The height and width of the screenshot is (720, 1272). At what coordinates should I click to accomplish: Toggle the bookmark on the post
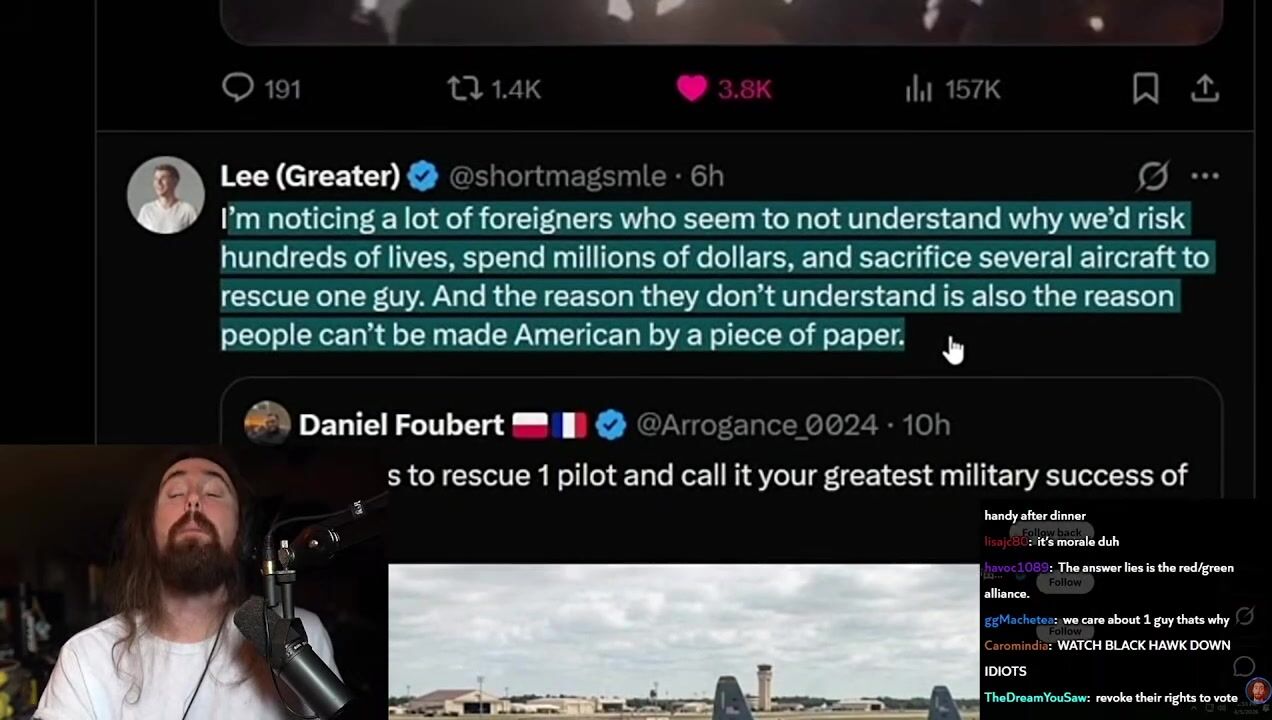(x=1145, y=89)
